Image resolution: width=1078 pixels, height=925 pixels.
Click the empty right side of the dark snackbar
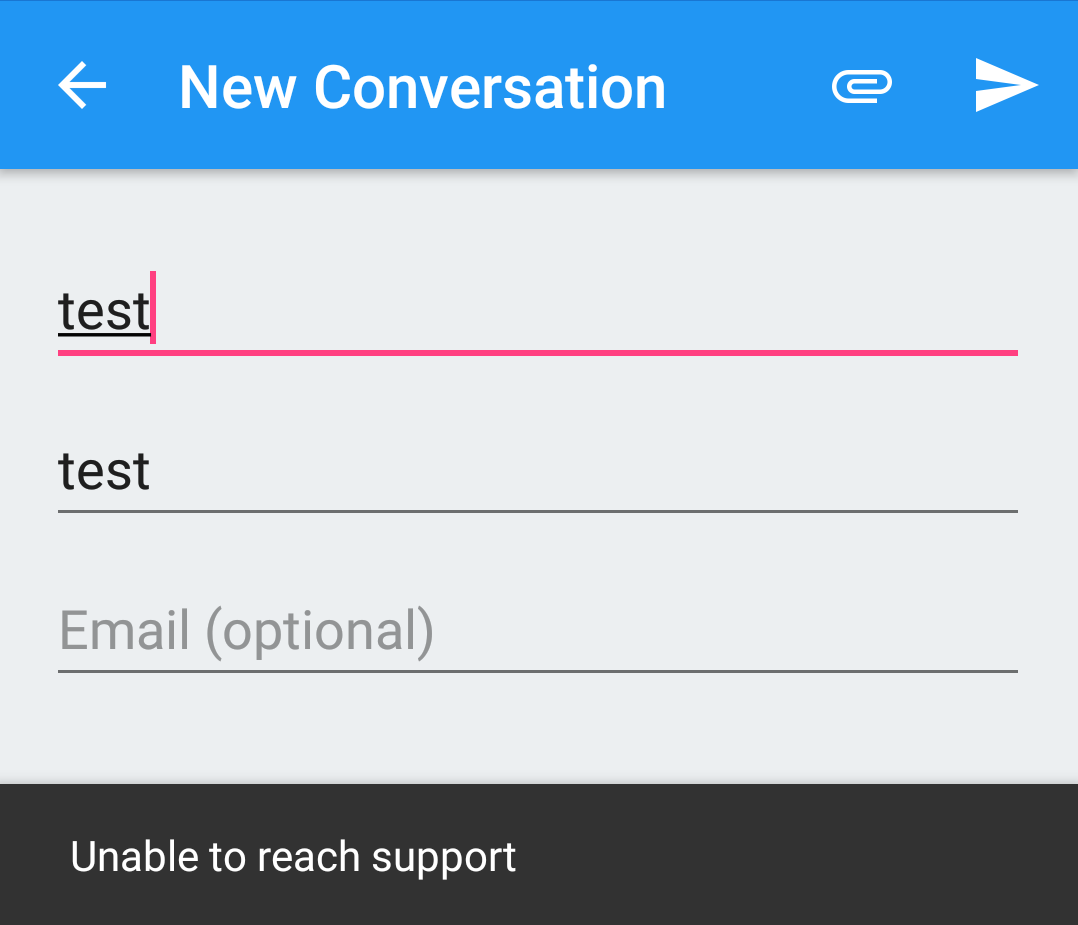tap(850, 856)
